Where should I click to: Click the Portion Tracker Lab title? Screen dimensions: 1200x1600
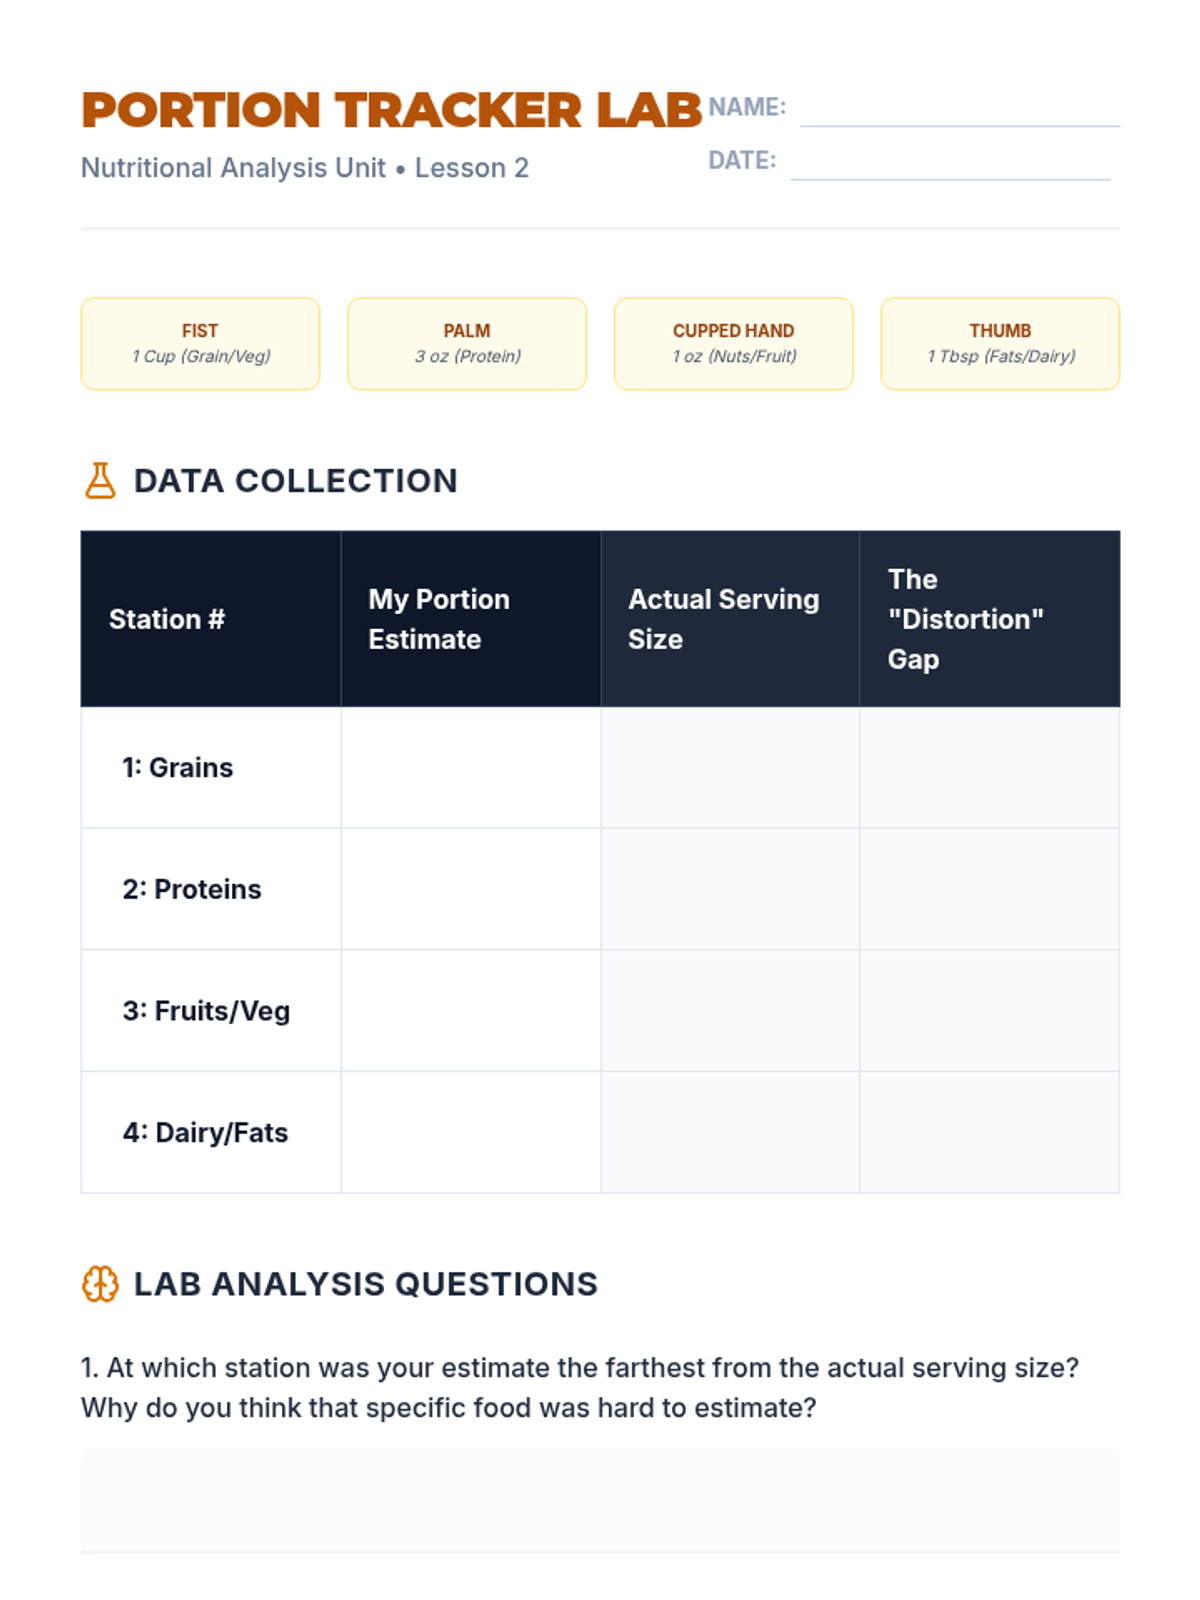click(x=391, y=110)
